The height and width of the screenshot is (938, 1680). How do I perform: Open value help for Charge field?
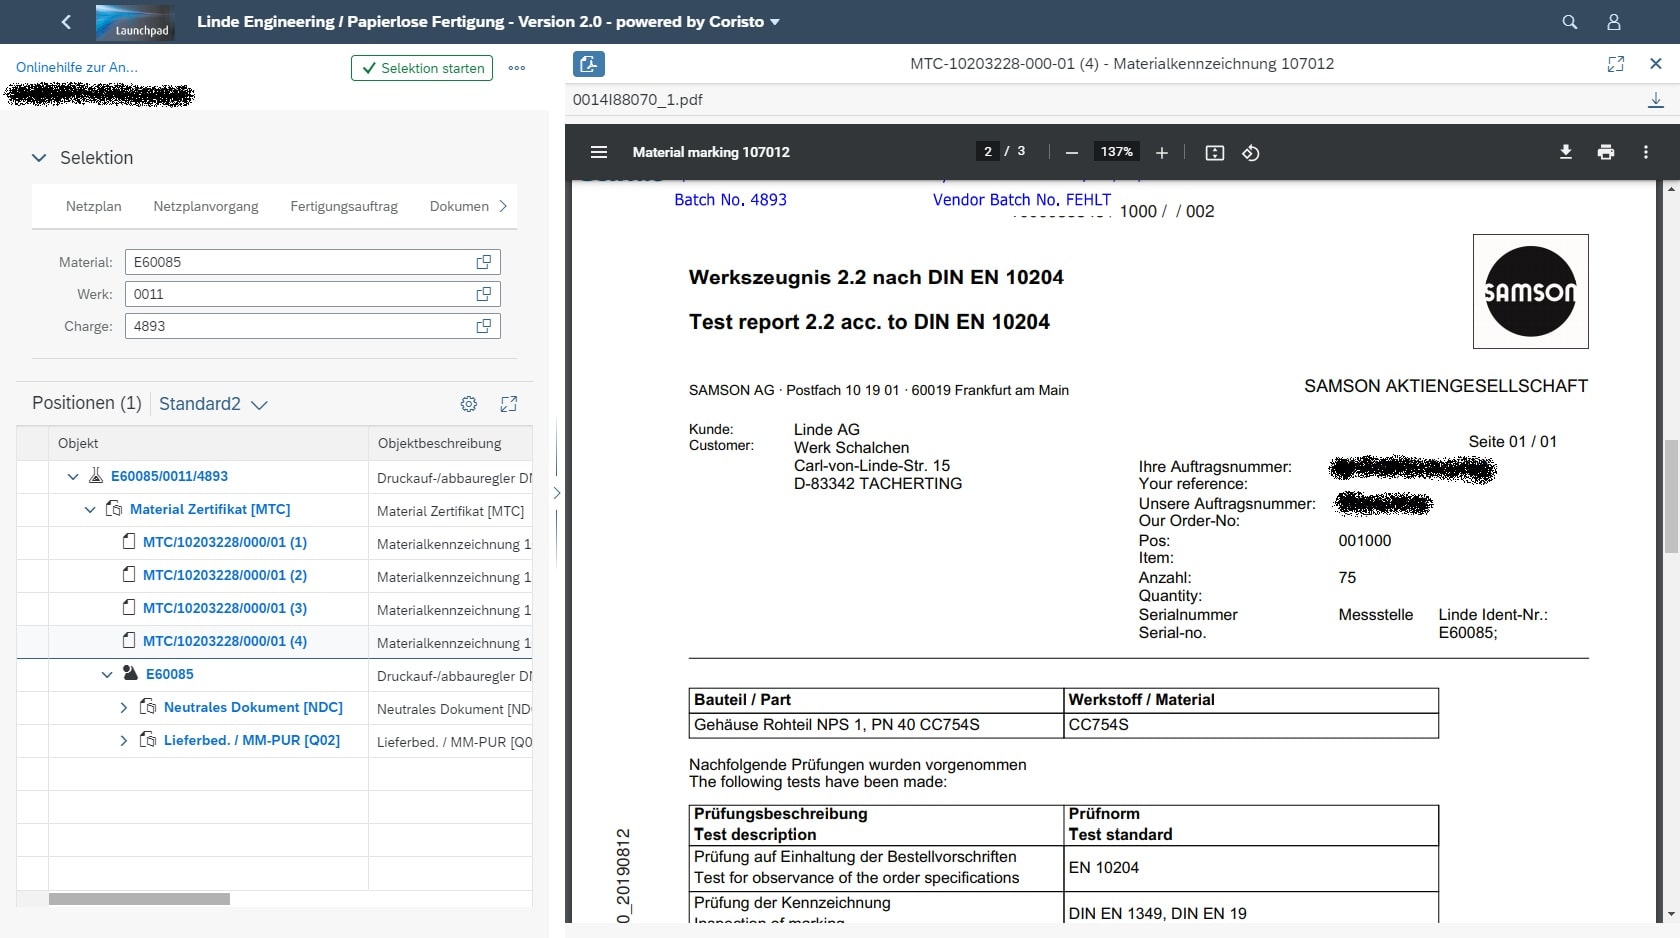coord(484,326)
